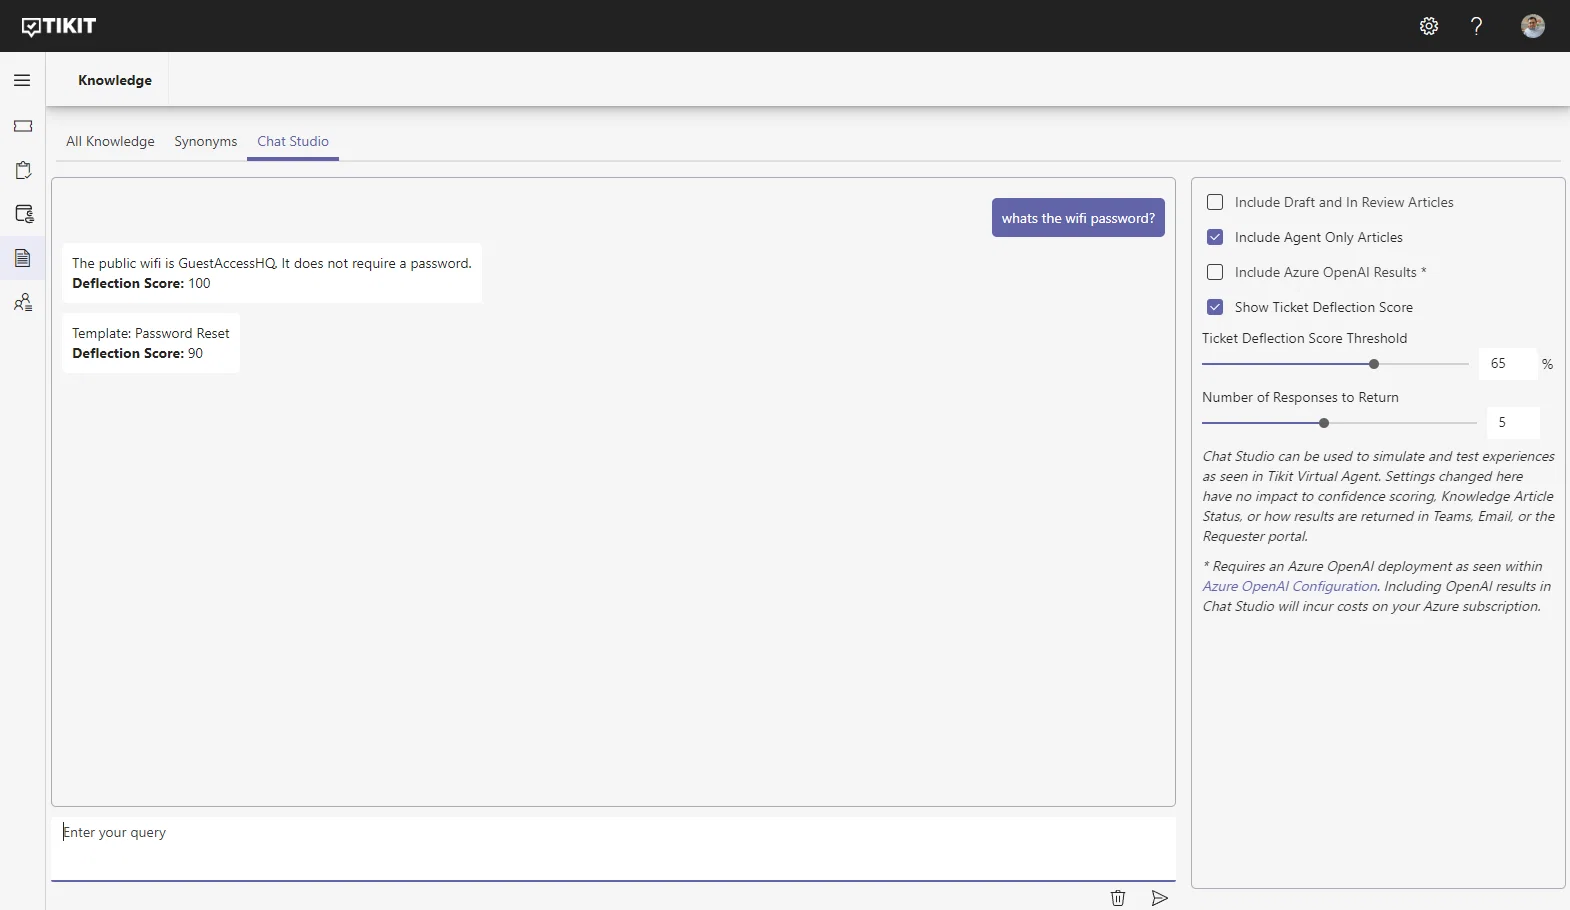1570x910 pixels.
Task: Click the TIKIT logo
Action: pyautogui.click(x=59, y=26)
